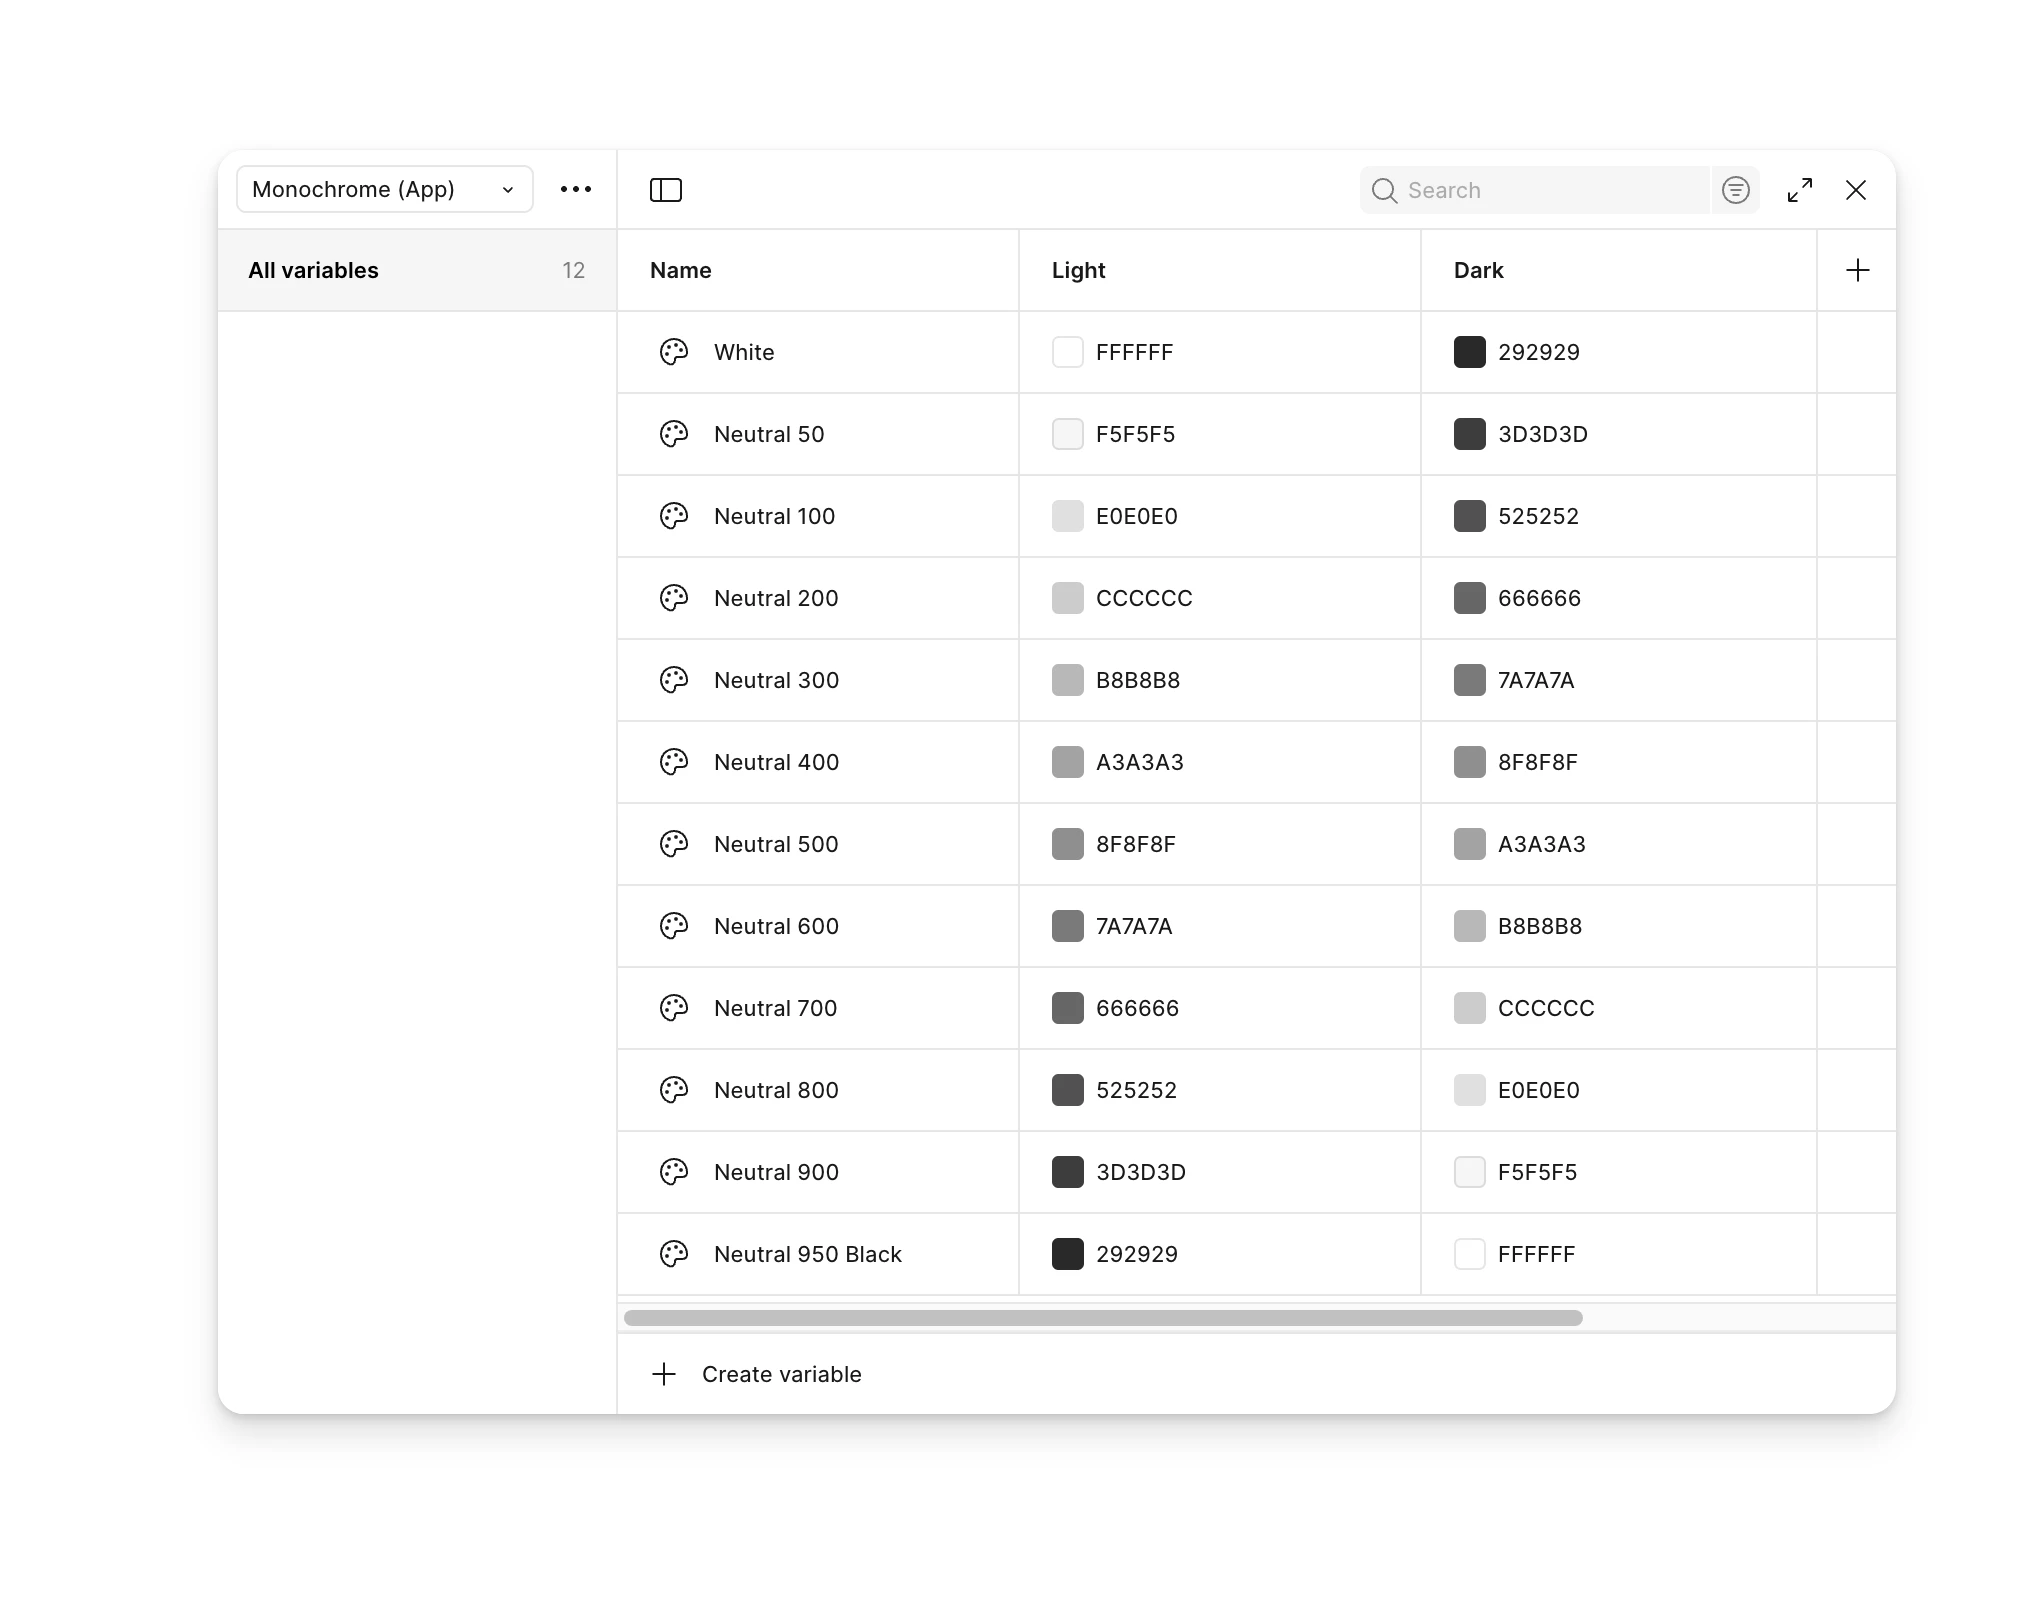Collapse the variables sidebar panel
The width and height of the screenshot is (2042, 1616).
pyautogui.click(x=666, y=189)
